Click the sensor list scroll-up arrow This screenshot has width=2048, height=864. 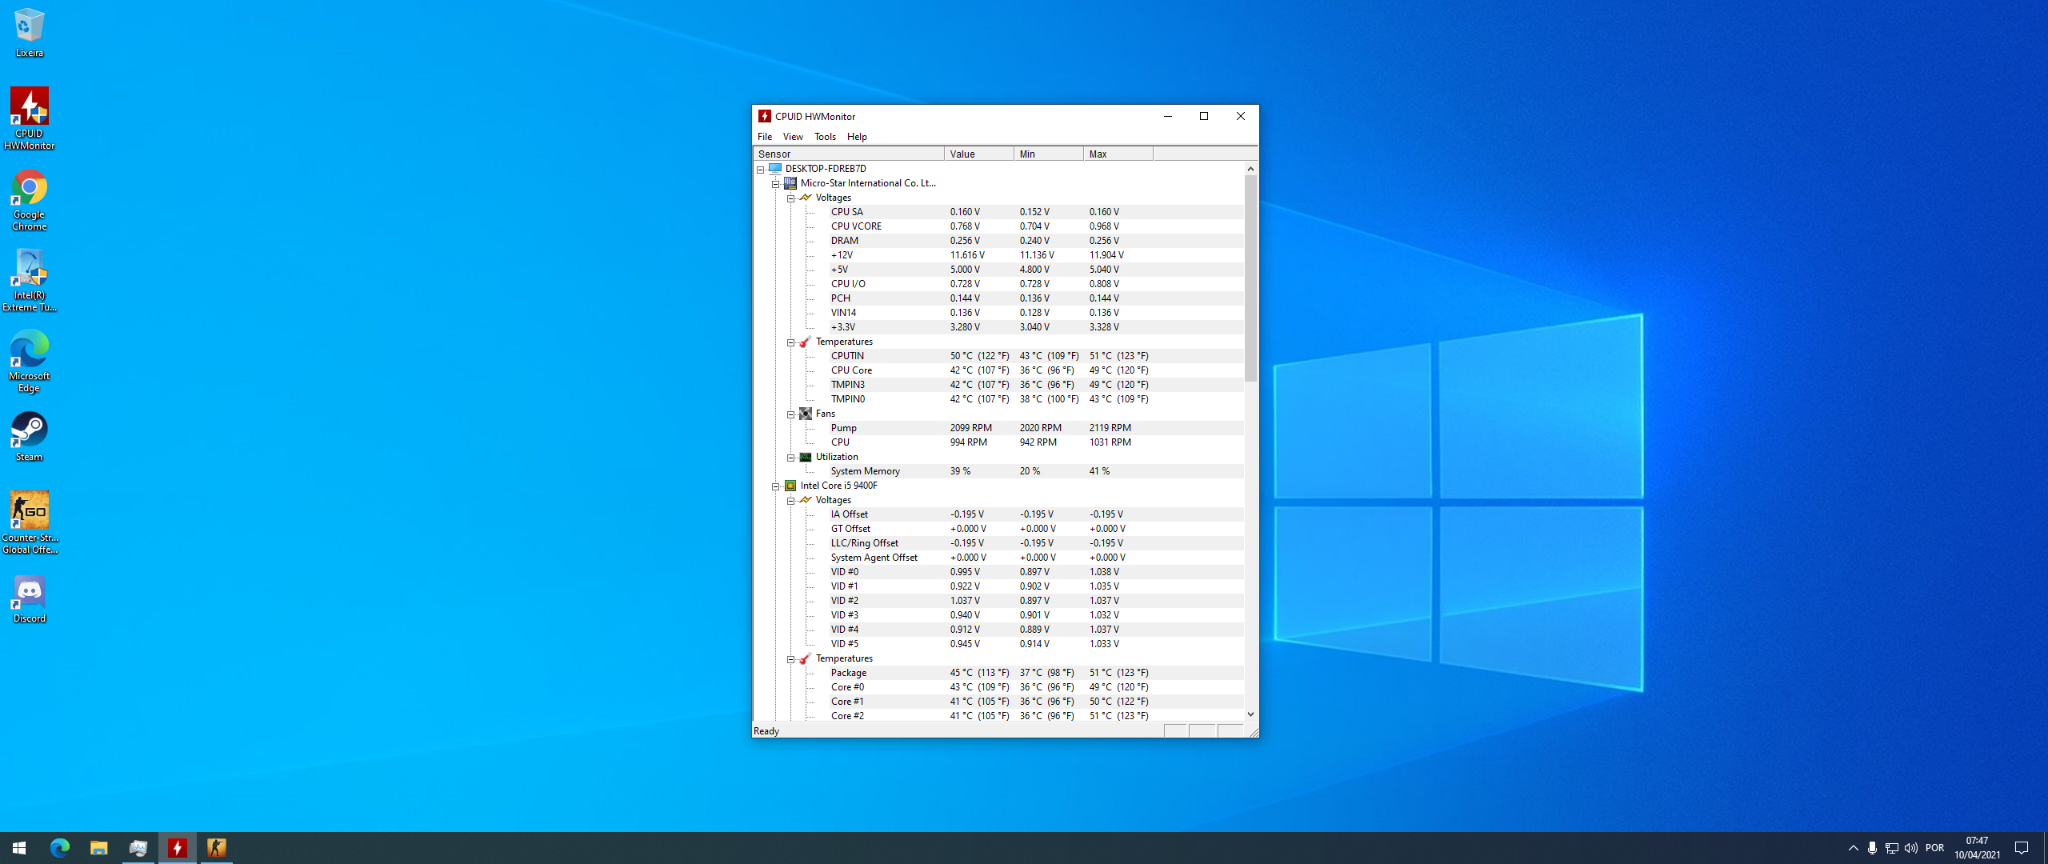[x=1250, y=169]
